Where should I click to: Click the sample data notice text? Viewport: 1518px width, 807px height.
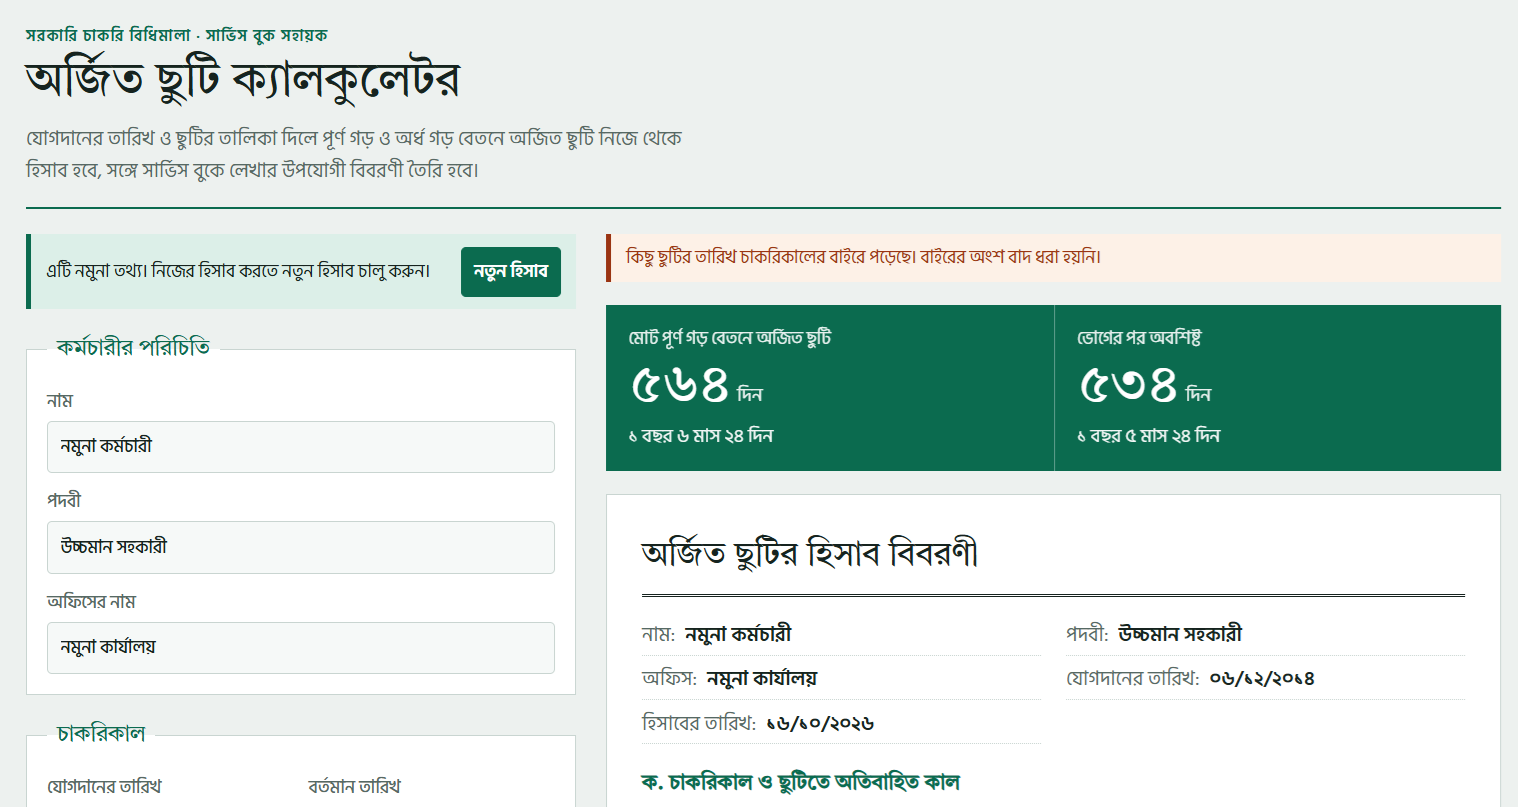[238, 272]
